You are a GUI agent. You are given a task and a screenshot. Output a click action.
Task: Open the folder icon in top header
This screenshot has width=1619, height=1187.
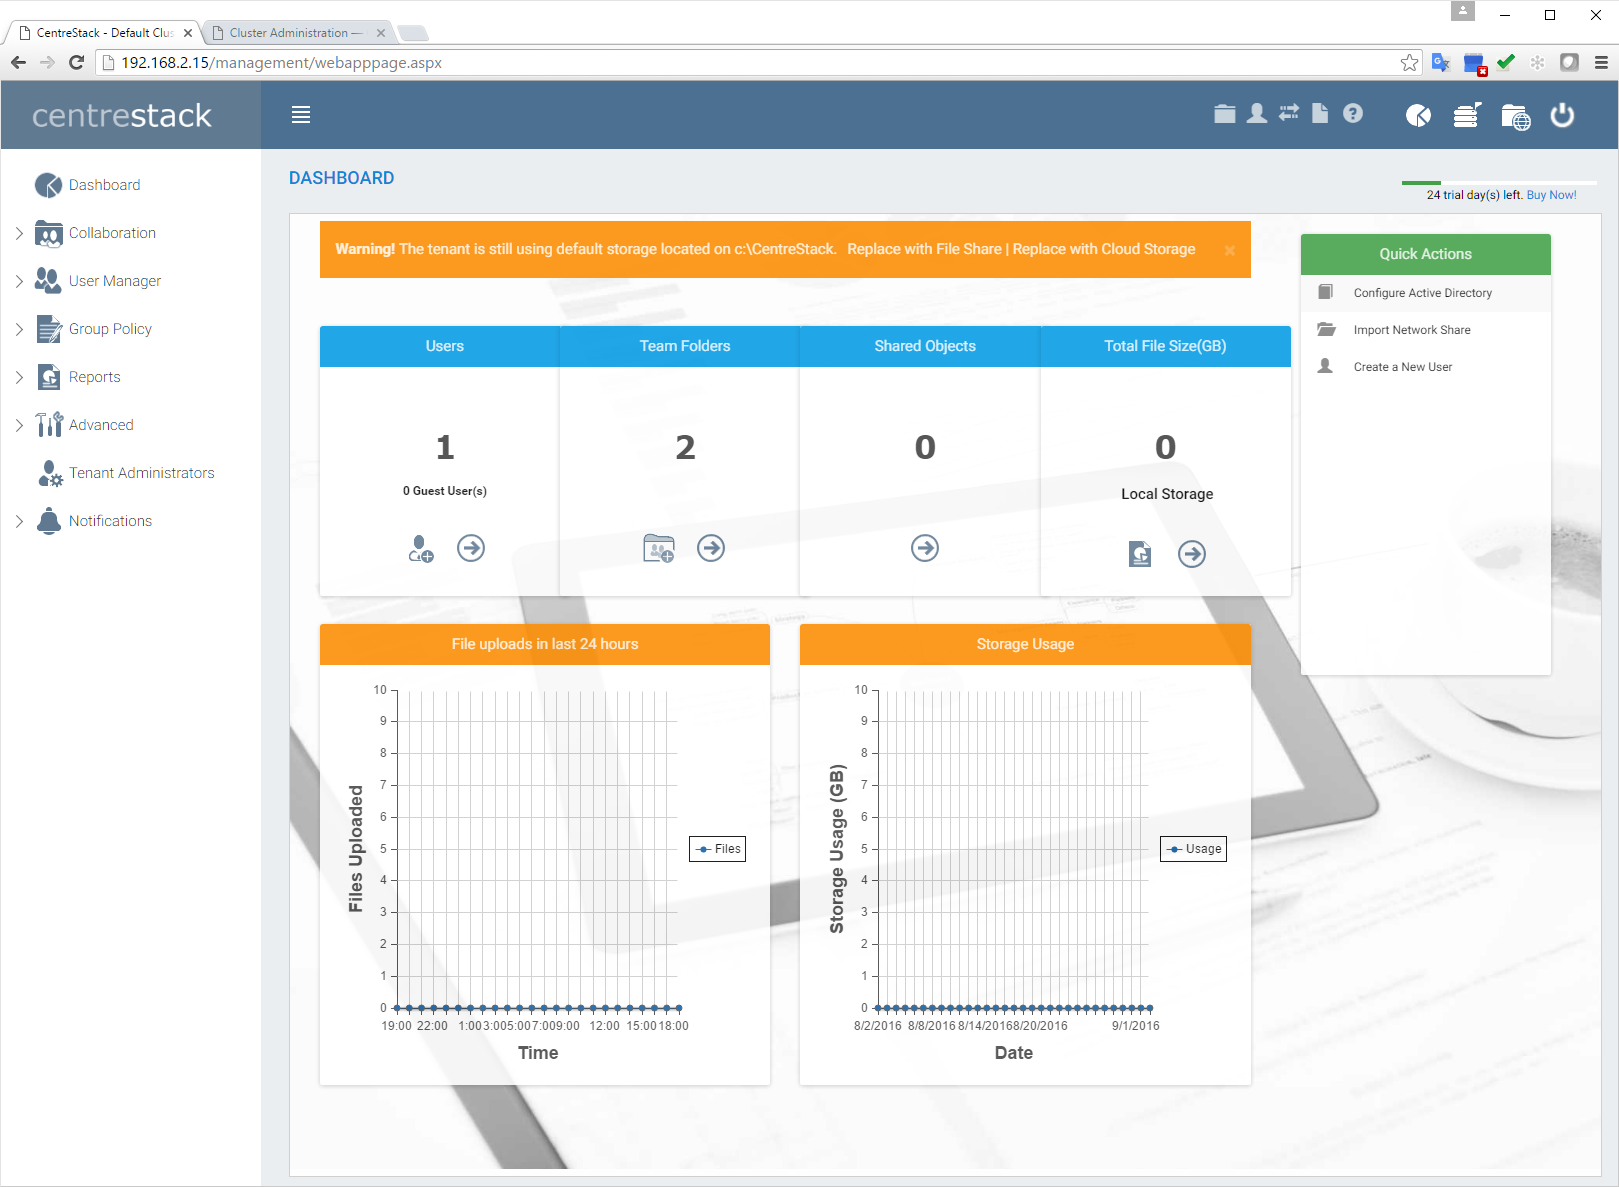[1225, 113]
